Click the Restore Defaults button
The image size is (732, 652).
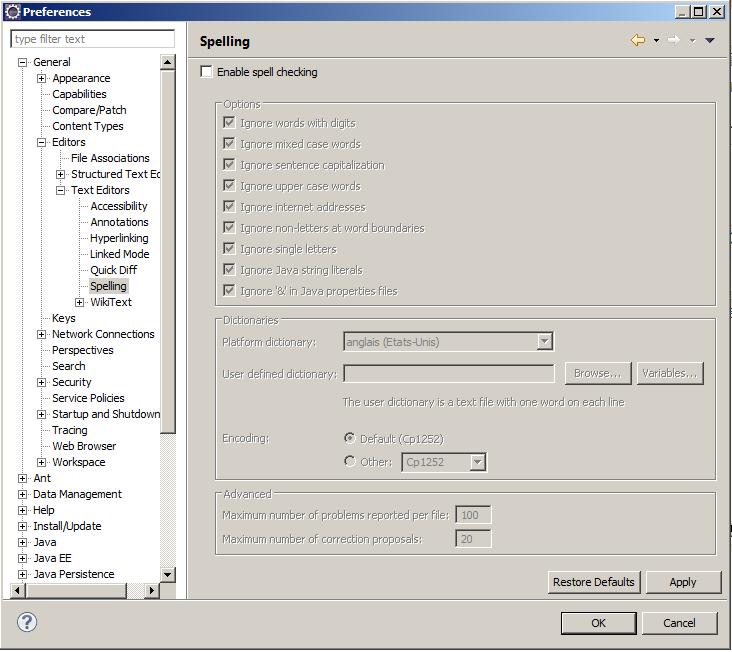(x=593, y=582)
